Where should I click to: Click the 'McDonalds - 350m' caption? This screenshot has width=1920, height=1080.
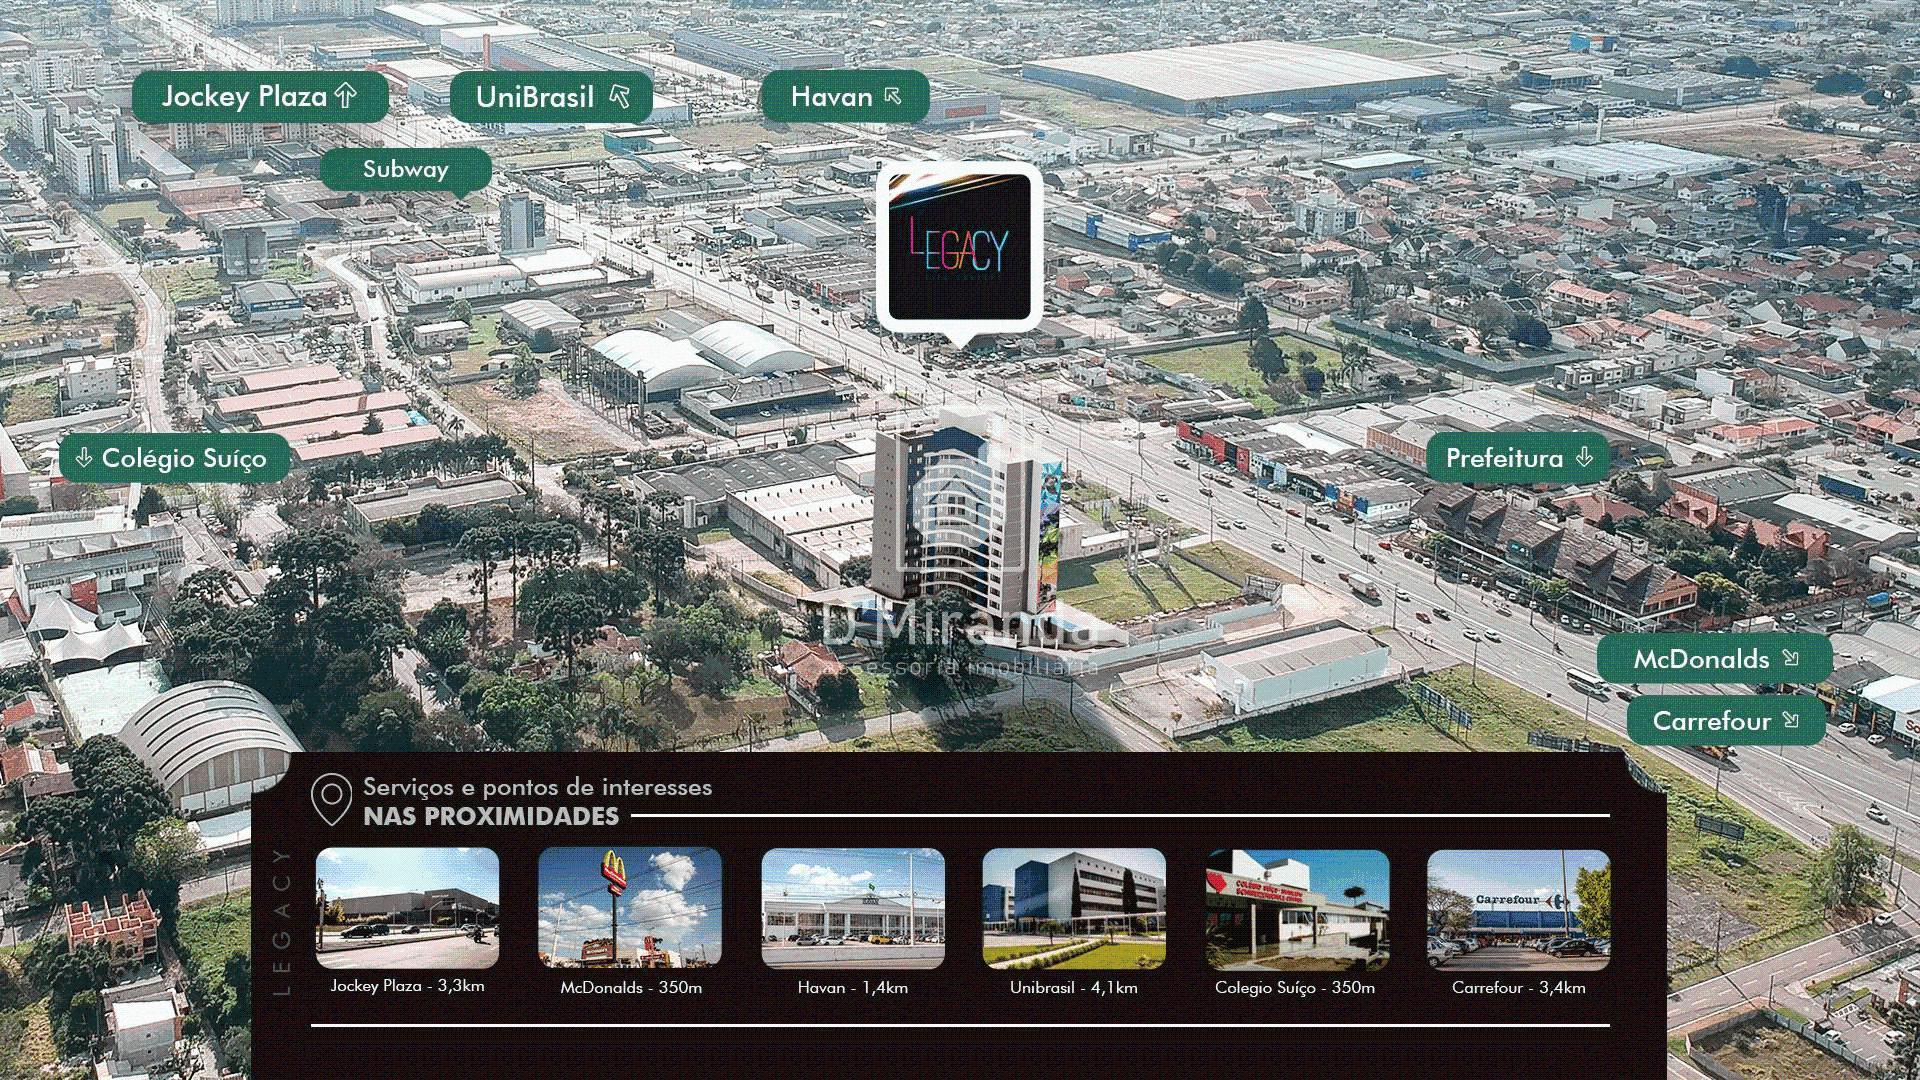[631, 988]
